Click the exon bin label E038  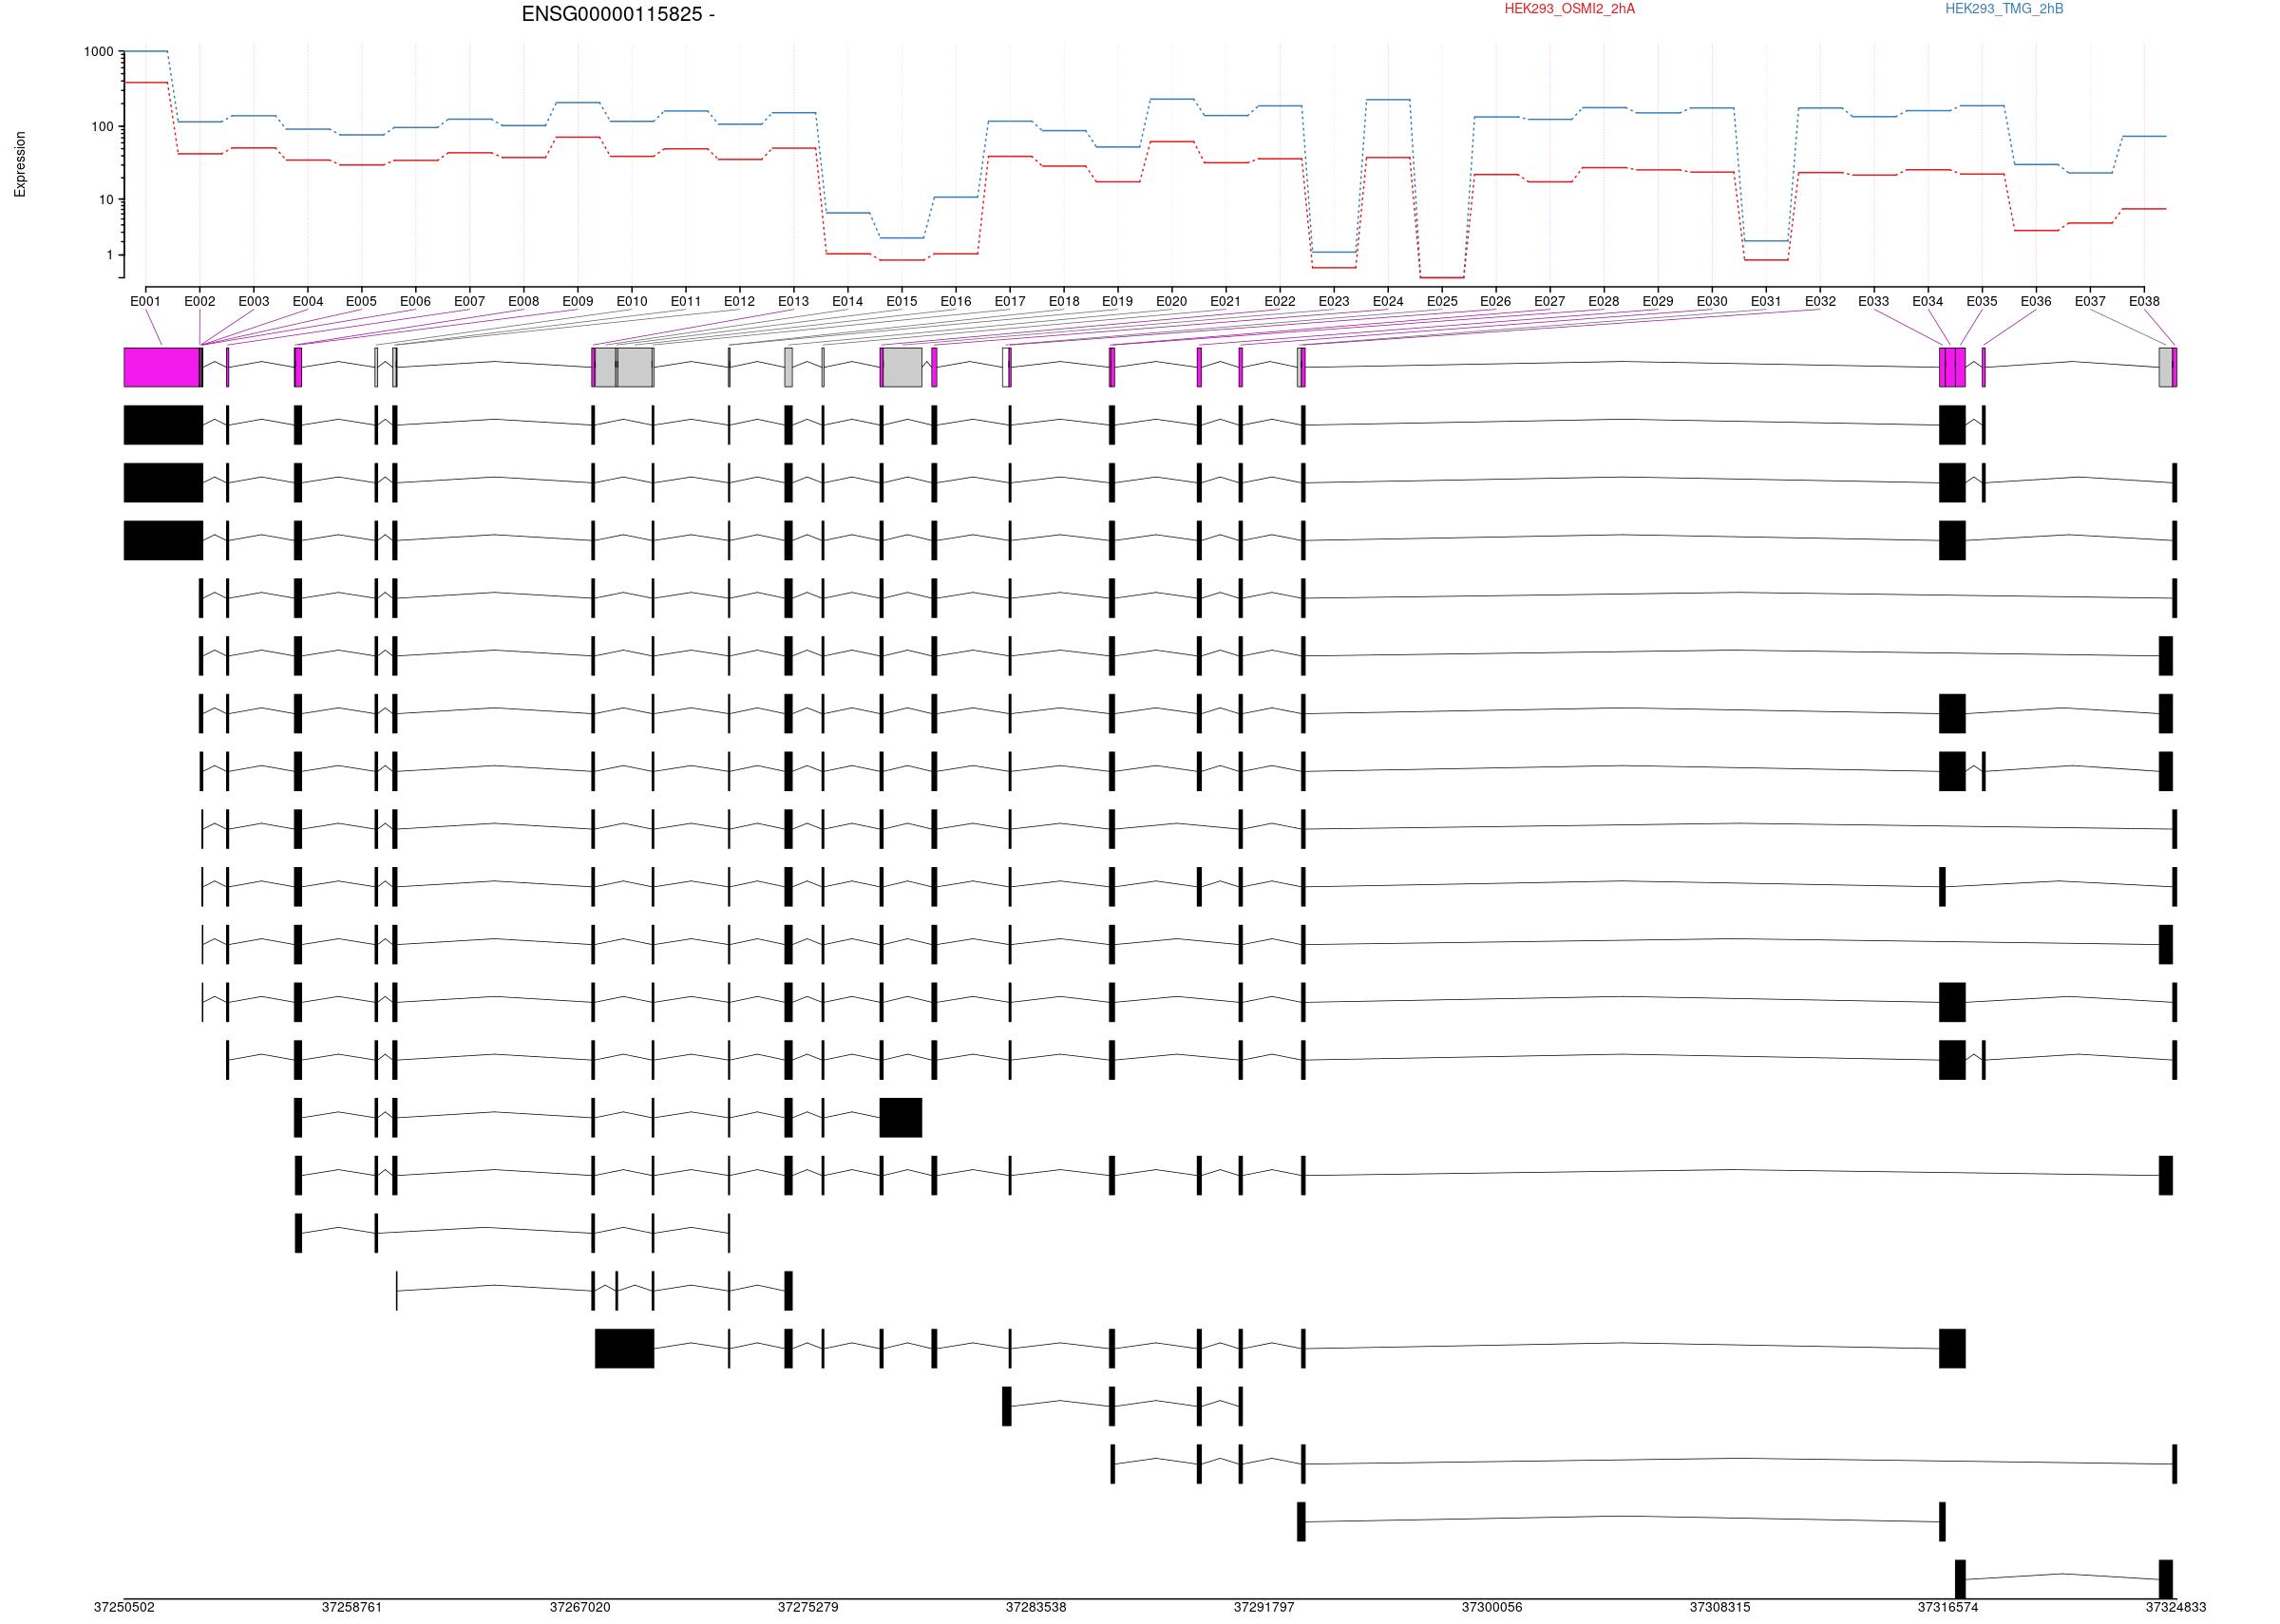2144,301
